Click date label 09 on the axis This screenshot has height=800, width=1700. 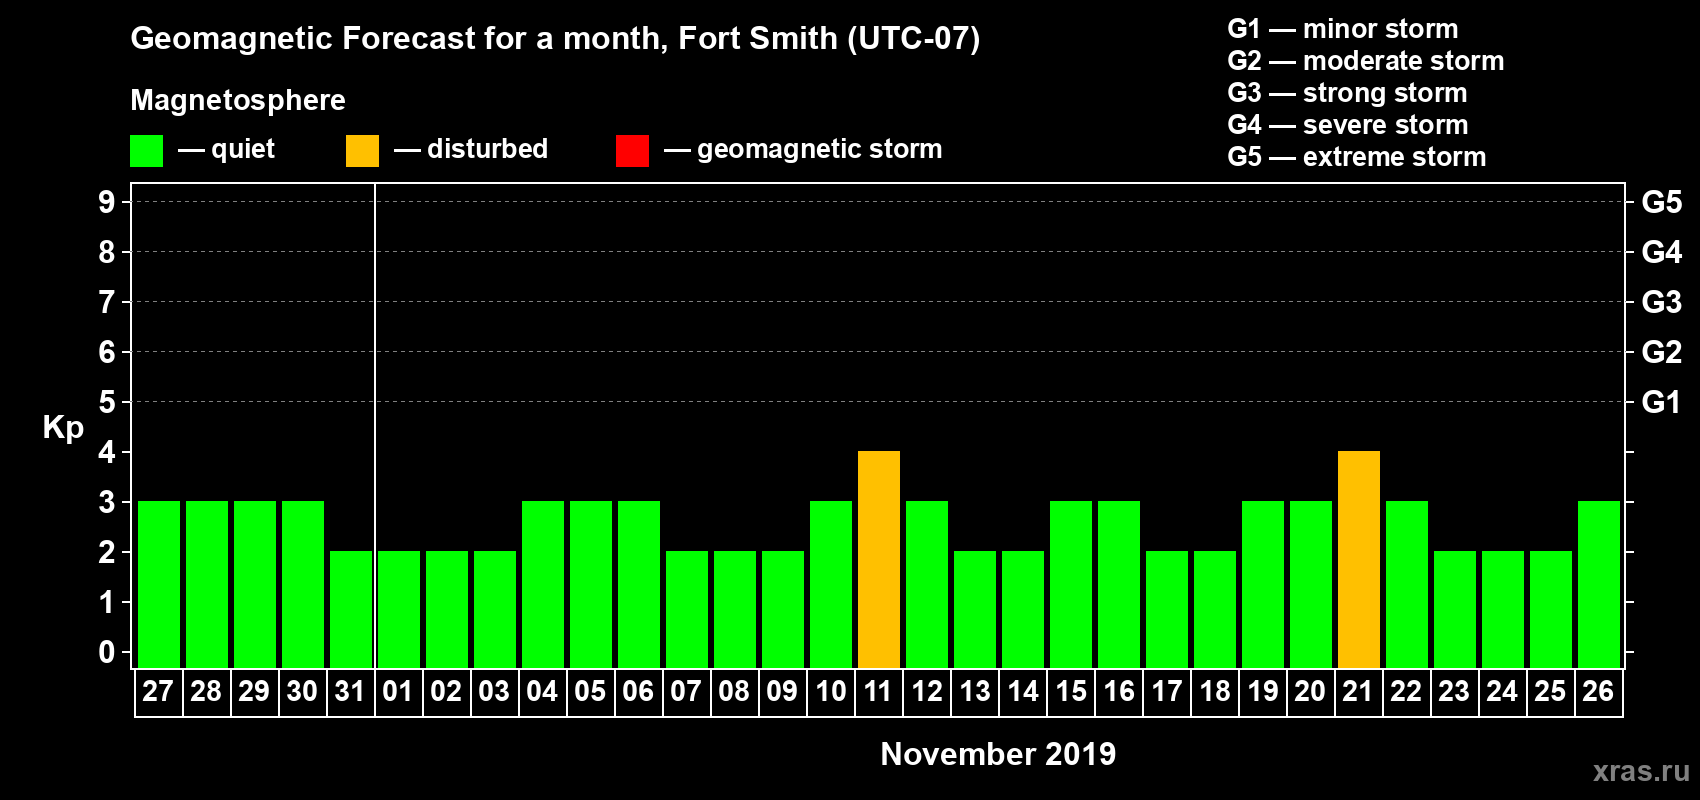point(782,691)
